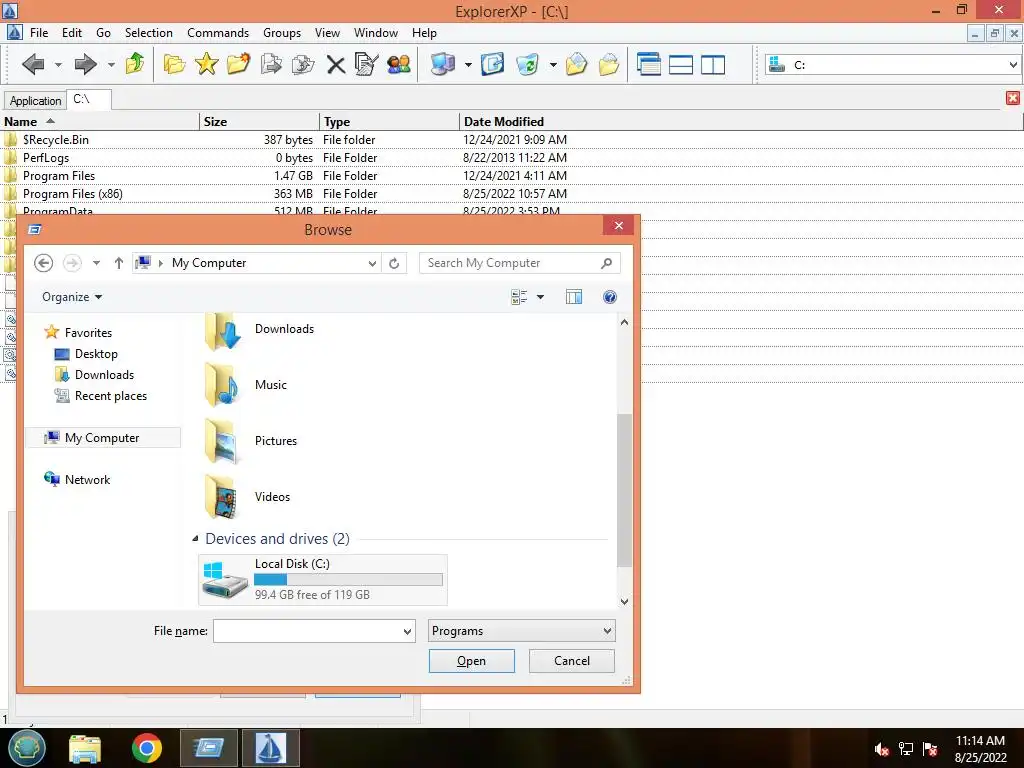Click the File name input field
The image size is (1024, 768).
point(307,632)
